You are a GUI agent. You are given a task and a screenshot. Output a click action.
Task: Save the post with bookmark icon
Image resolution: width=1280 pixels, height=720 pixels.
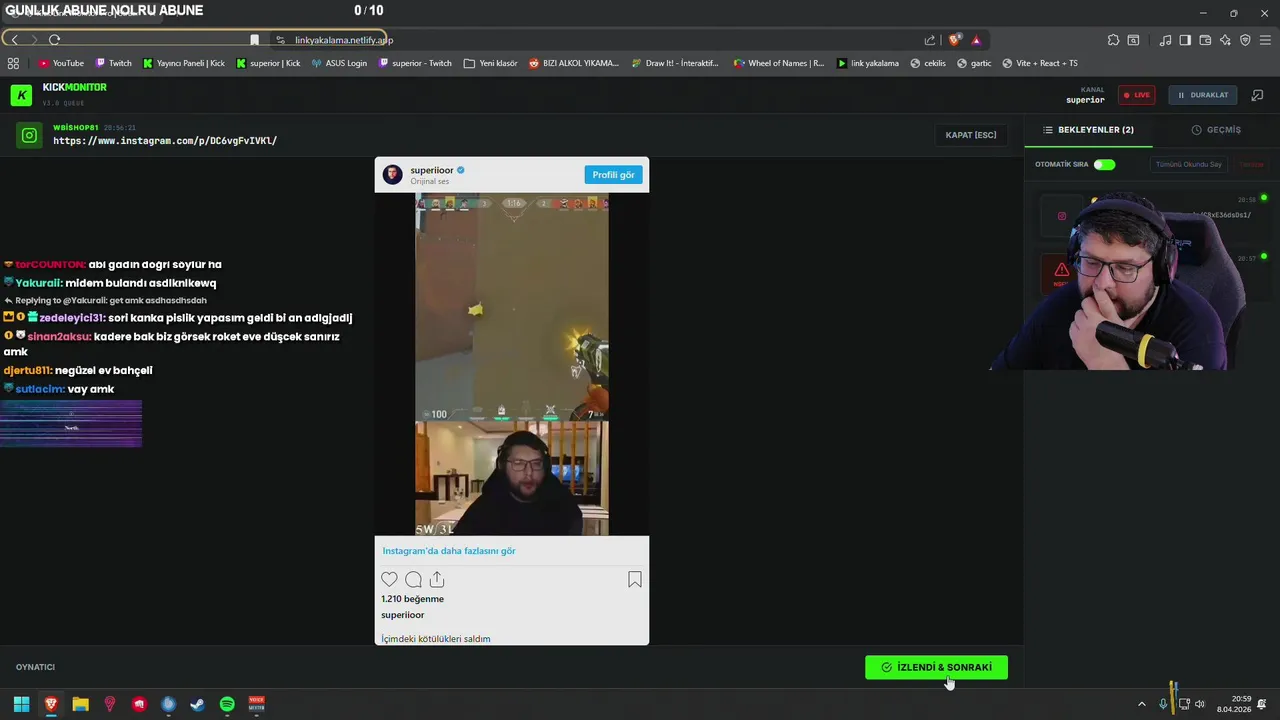(635, 580)
